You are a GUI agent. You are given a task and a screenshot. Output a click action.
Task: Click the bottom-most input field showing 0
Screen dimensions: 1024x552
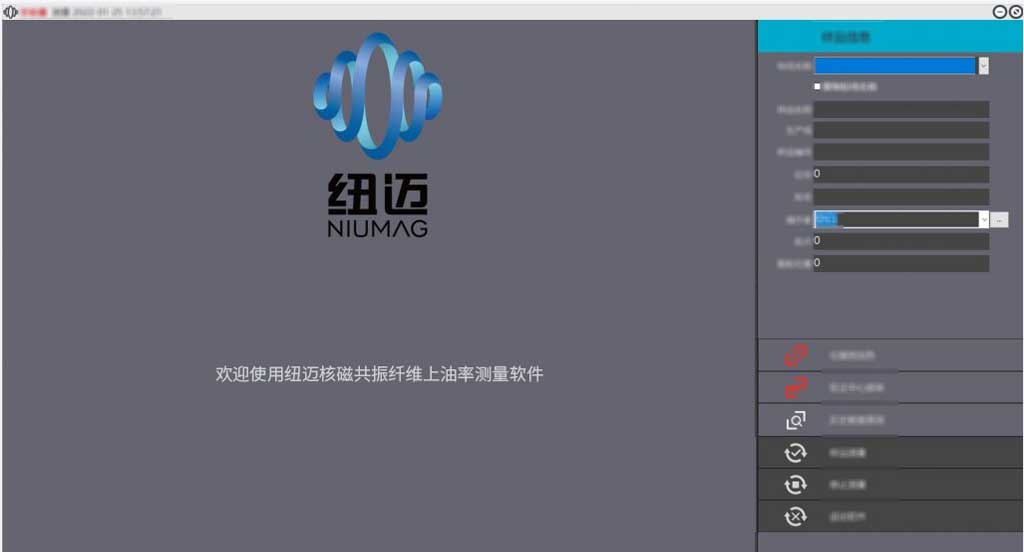pos(901,263)
